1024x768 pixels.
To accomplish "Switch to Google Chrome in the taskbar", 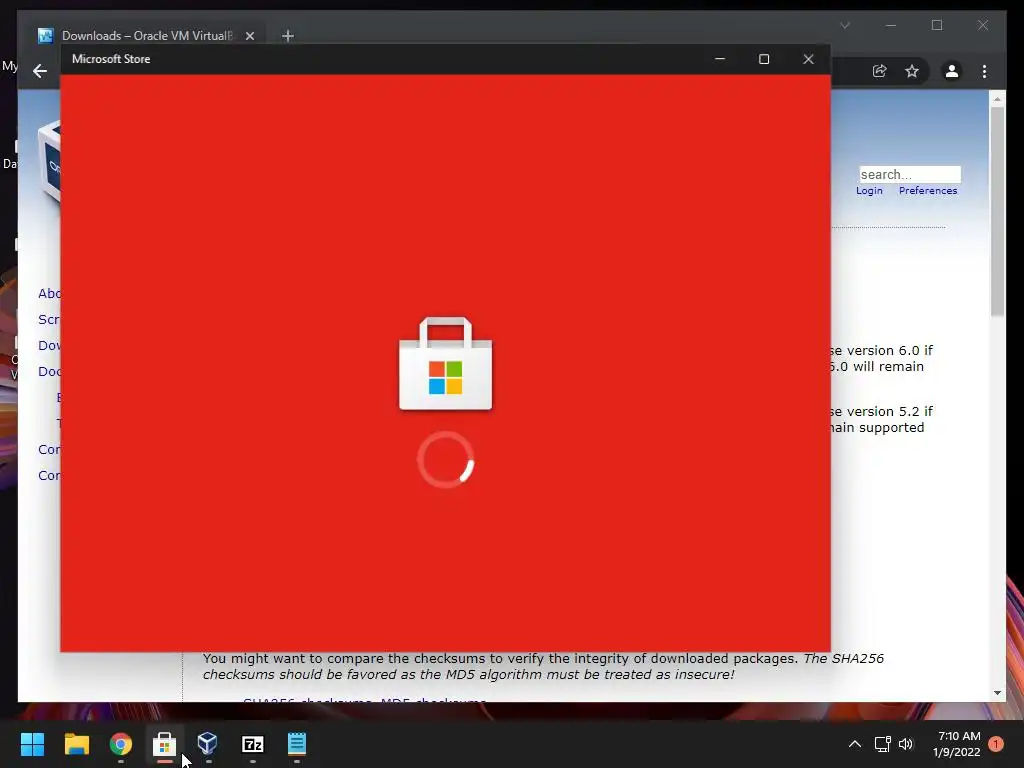I will 121,744.
